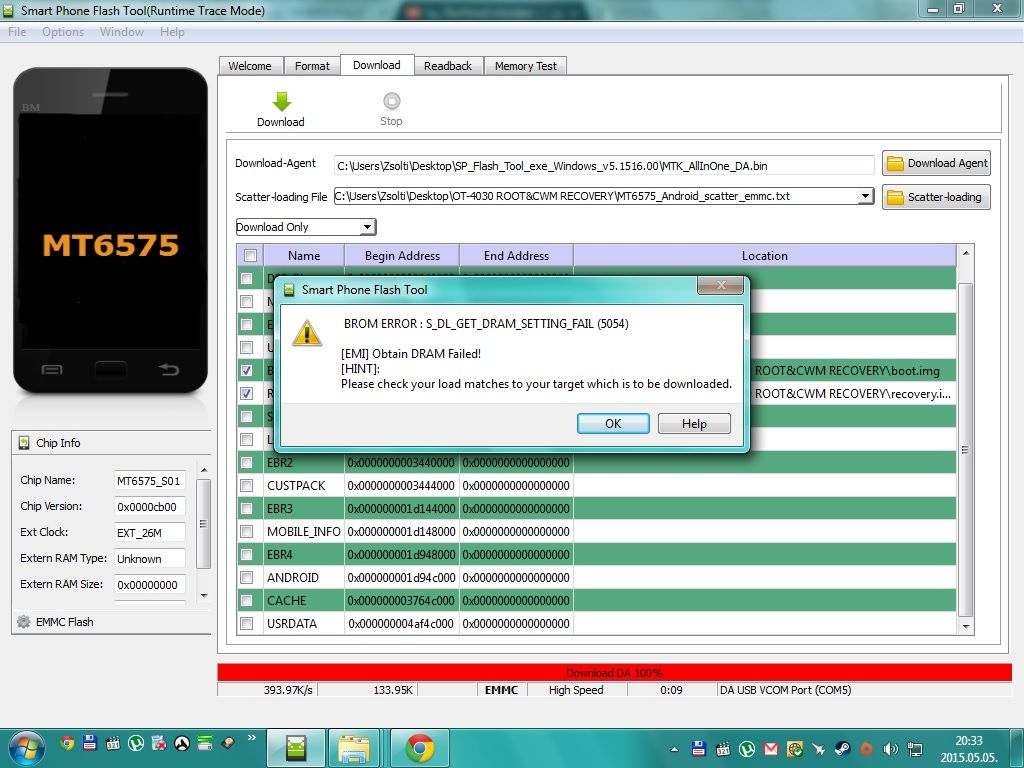Click the Download Agent browse button
Image resolution: width=1024 pixels, height=768 pixels.
[x=936, y=163]
